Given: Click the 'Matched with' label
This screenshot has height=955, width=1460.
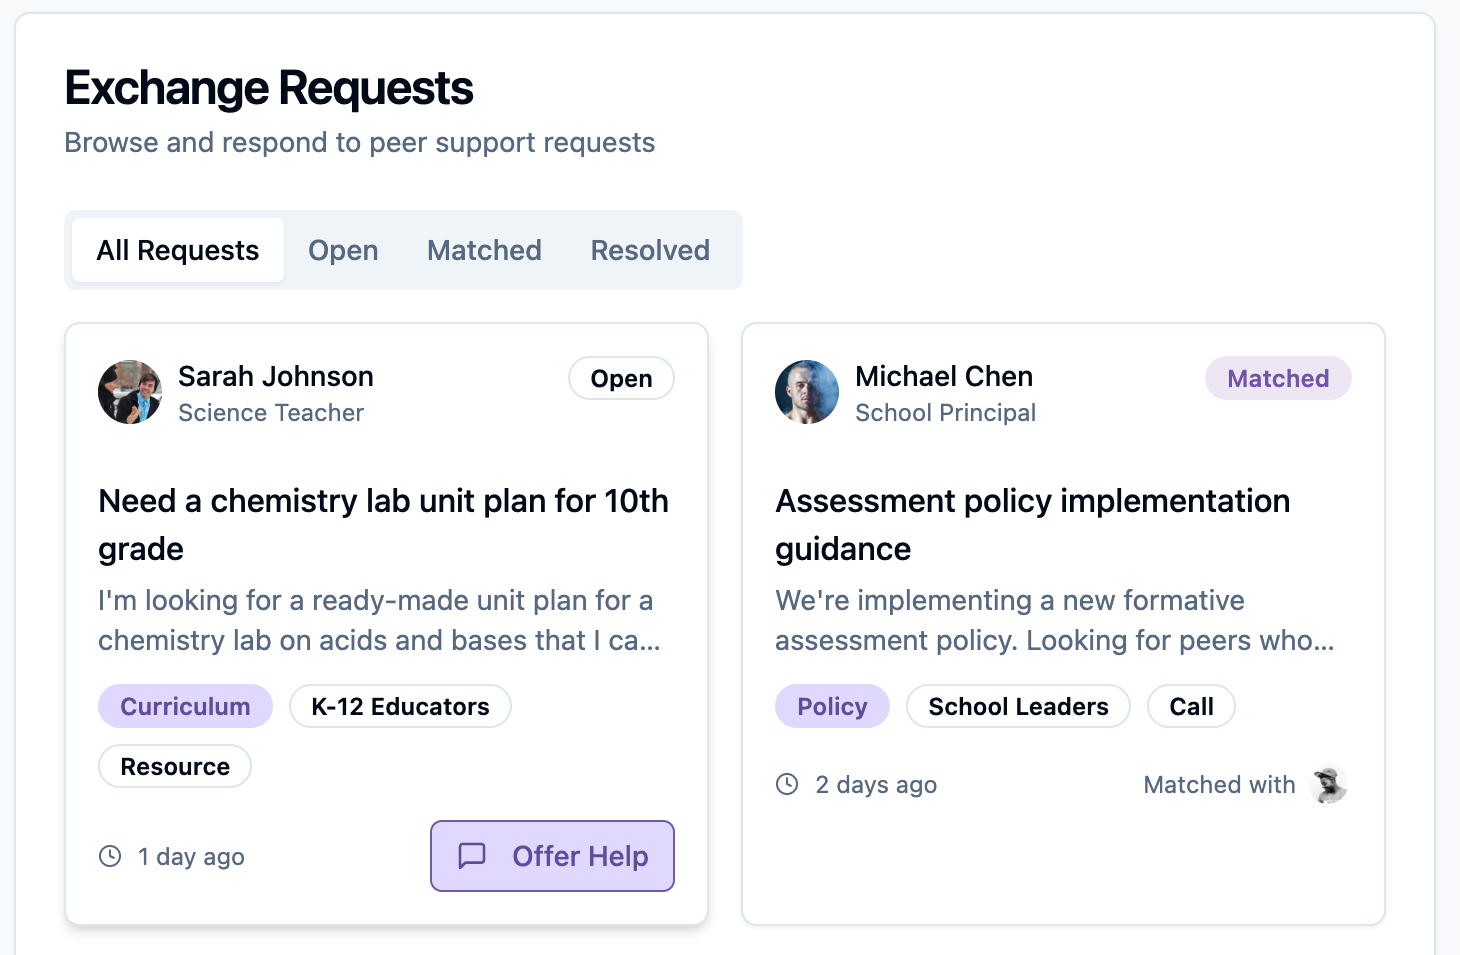Looking at the screenshot, I should click(1219, 785).
